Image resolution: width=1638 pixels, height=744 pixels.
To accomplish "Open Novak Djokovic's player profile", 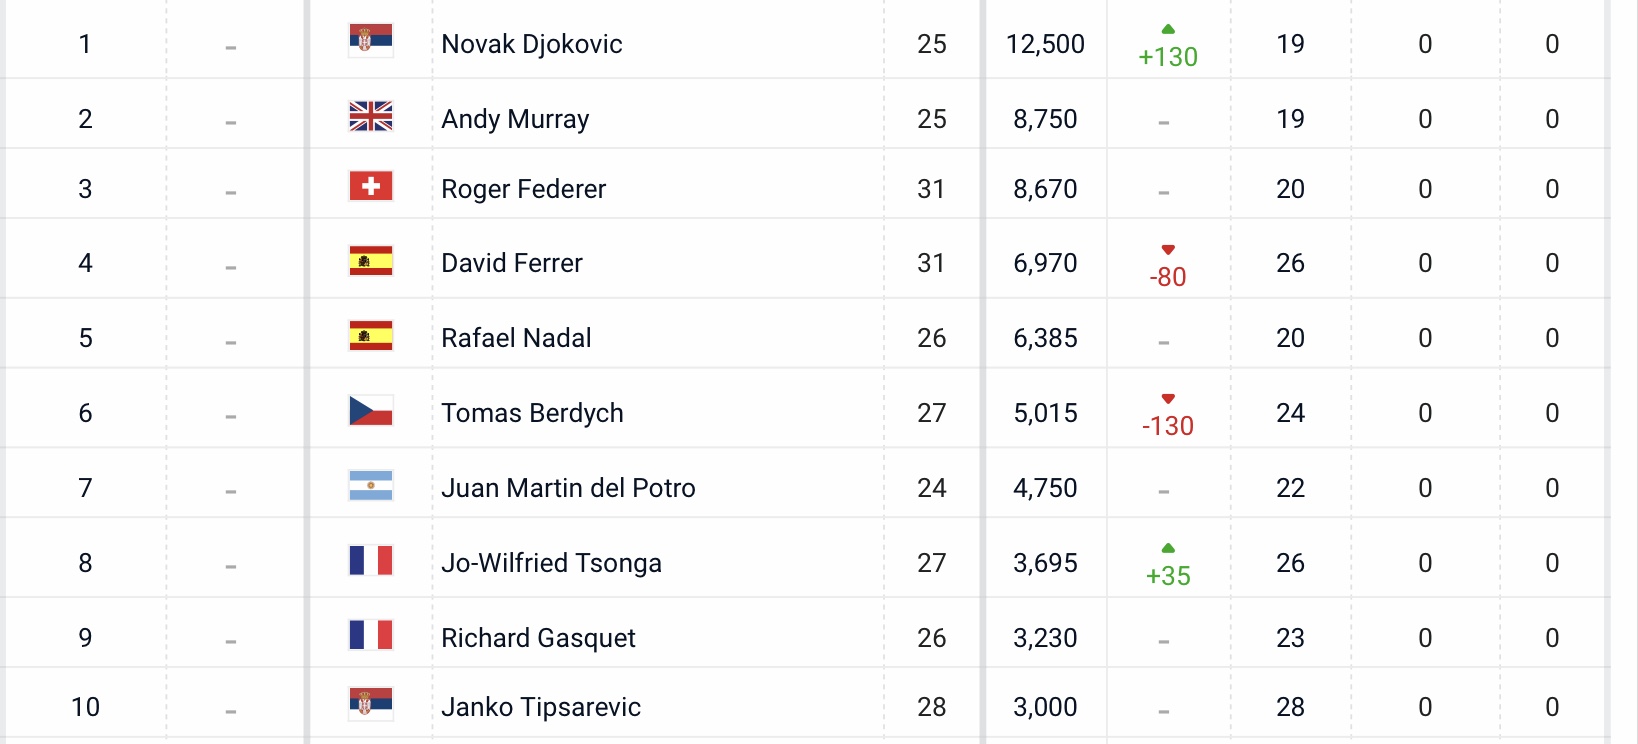I will (x=532, y=44).
